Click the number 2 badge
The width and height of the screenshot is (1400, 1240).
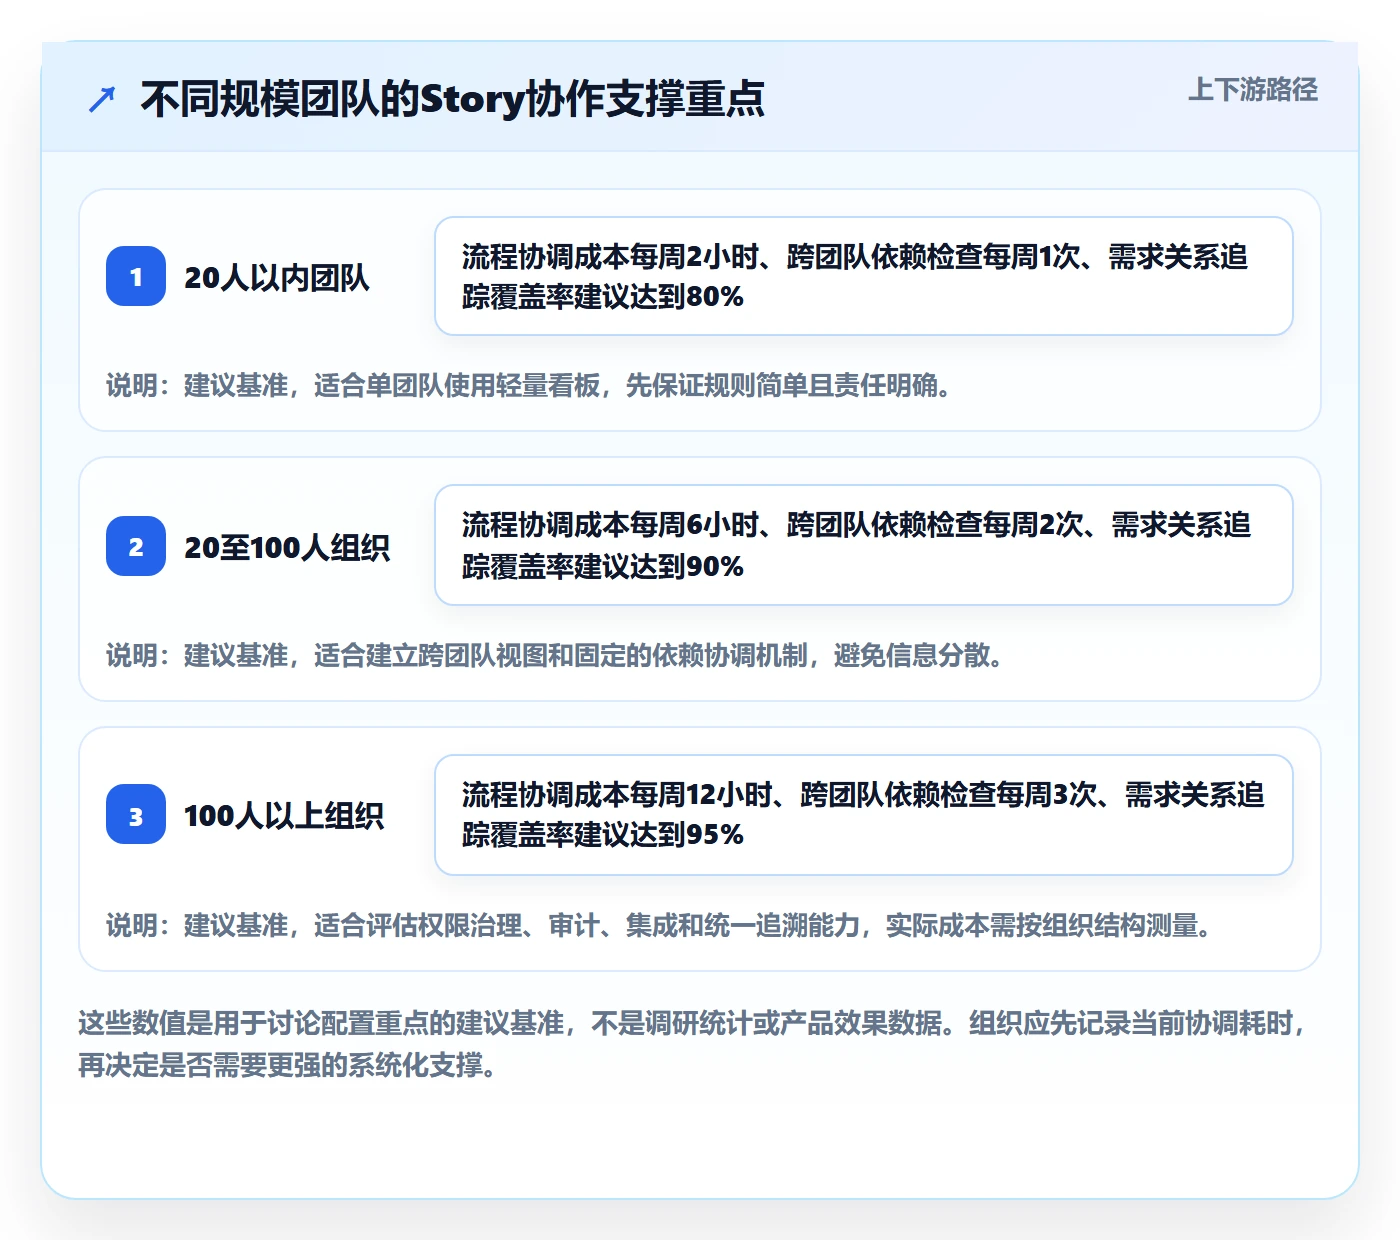[x=136, y=546]
